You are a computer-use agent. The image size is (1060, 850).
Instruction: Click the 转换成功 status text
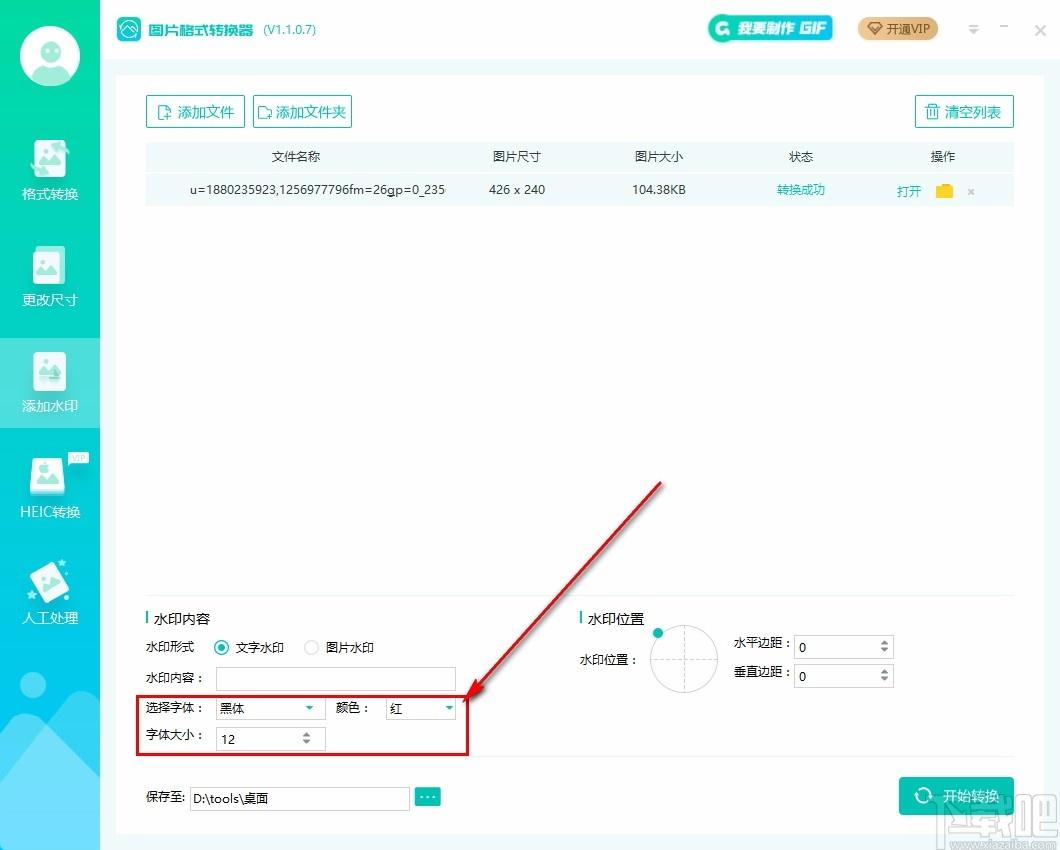pyautogui.click(x=800, y=190)
